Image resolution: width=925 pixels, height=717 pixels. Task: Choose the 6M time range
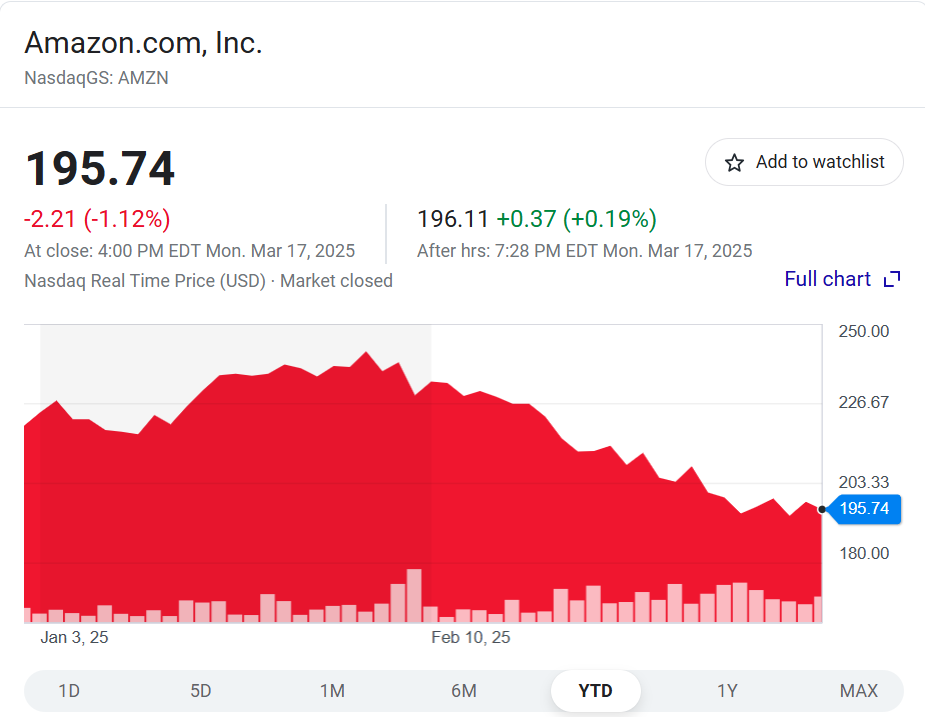pos(464,691)
